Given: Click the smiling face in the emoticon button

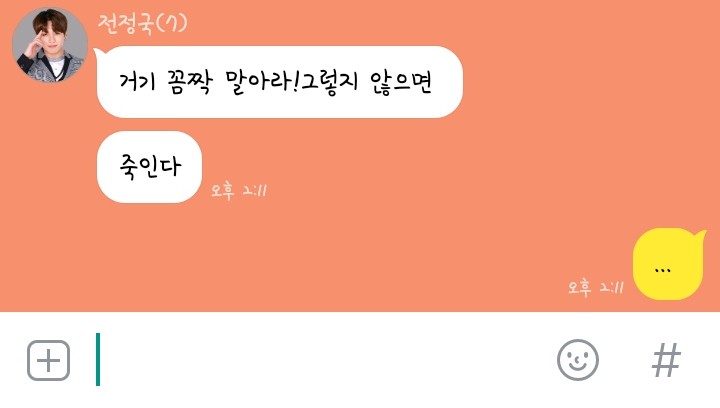Looking at the screenshot, I should [x=578, y=360].
